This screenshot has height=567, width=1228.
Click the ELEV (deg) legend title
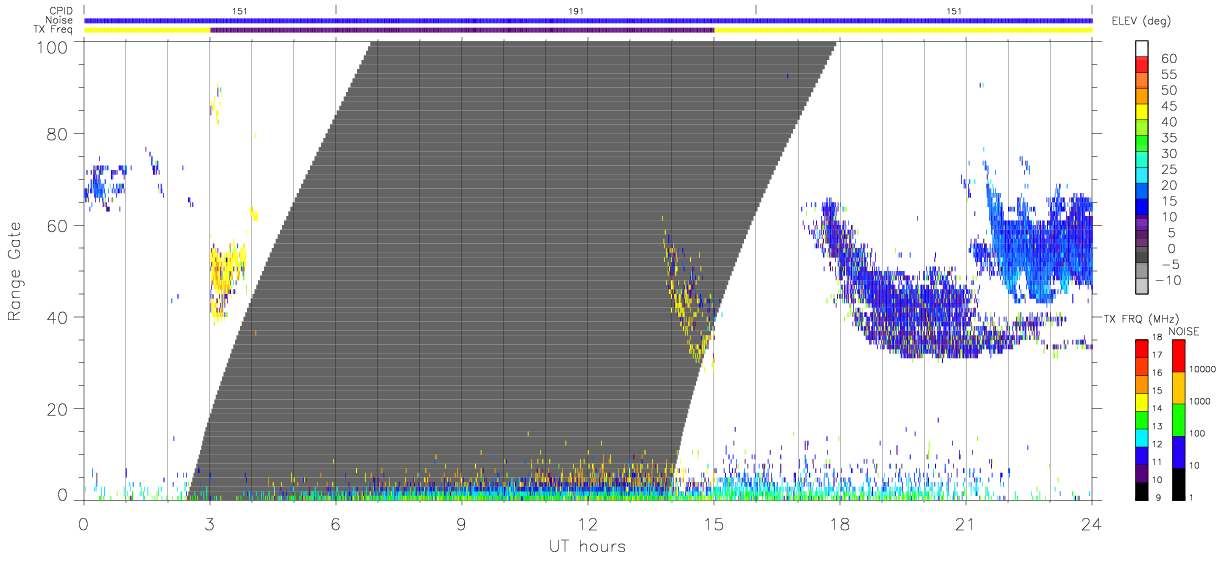[1142, 21]
